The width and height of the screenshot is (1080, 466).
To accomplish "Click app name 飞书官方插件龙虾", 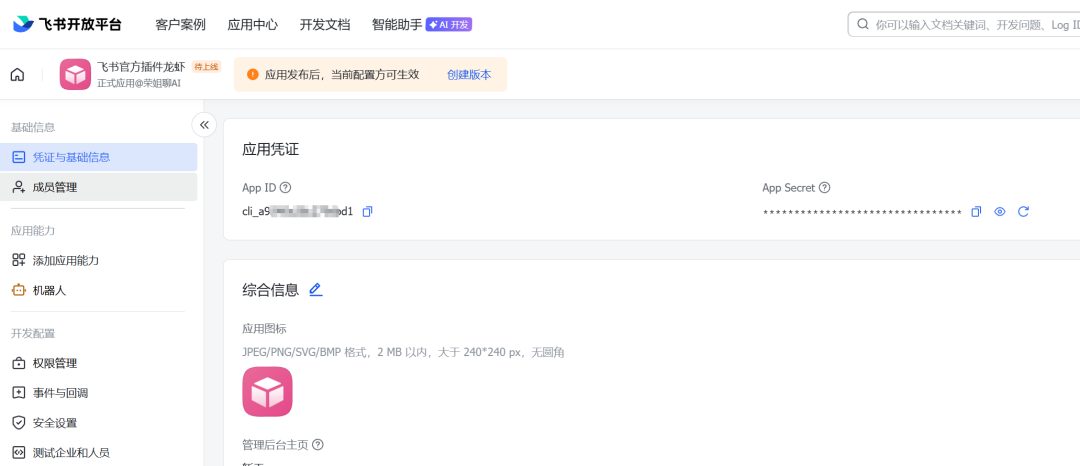I will click(x=141, y=67).
